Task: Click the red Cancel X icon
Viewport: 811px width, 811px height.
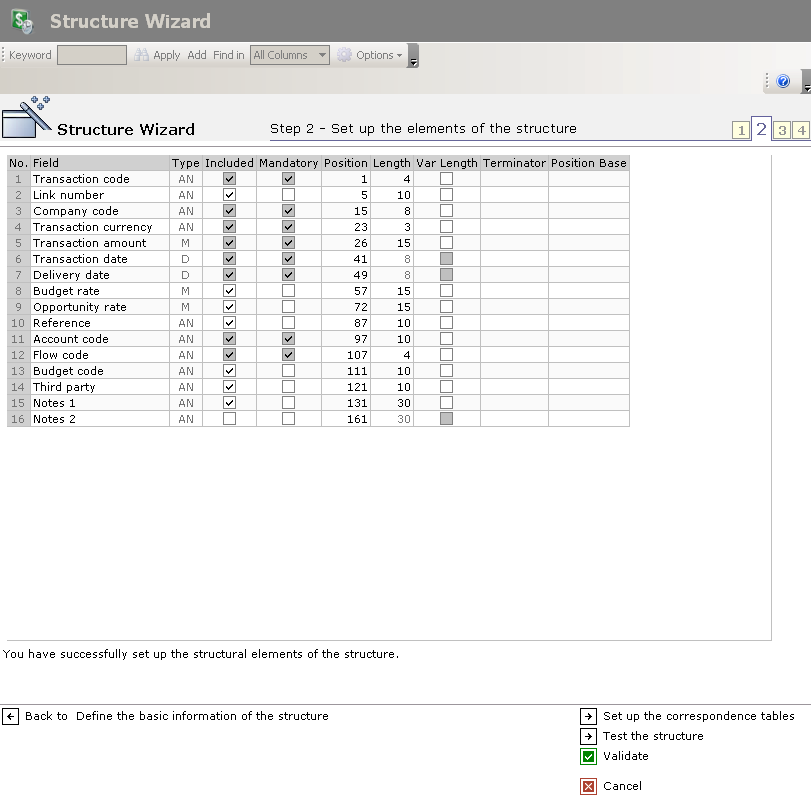Action: [x=588, y=786]
